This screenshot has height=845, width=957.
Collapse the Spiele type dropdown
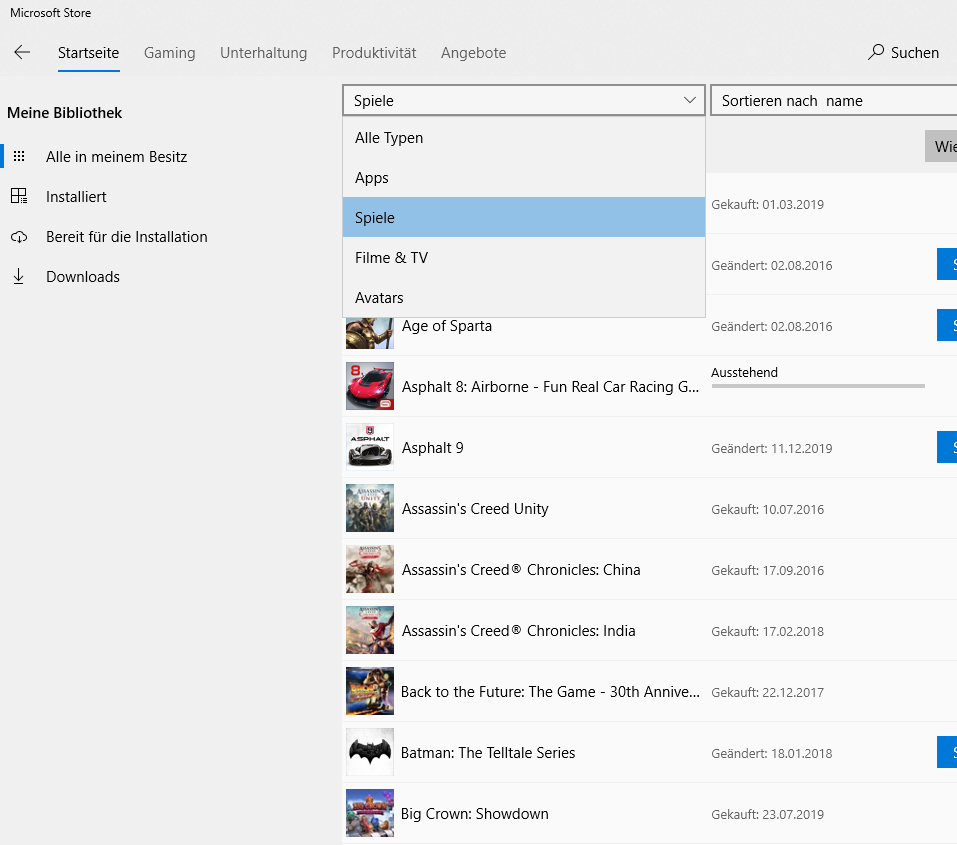click(x=524, y=100)
